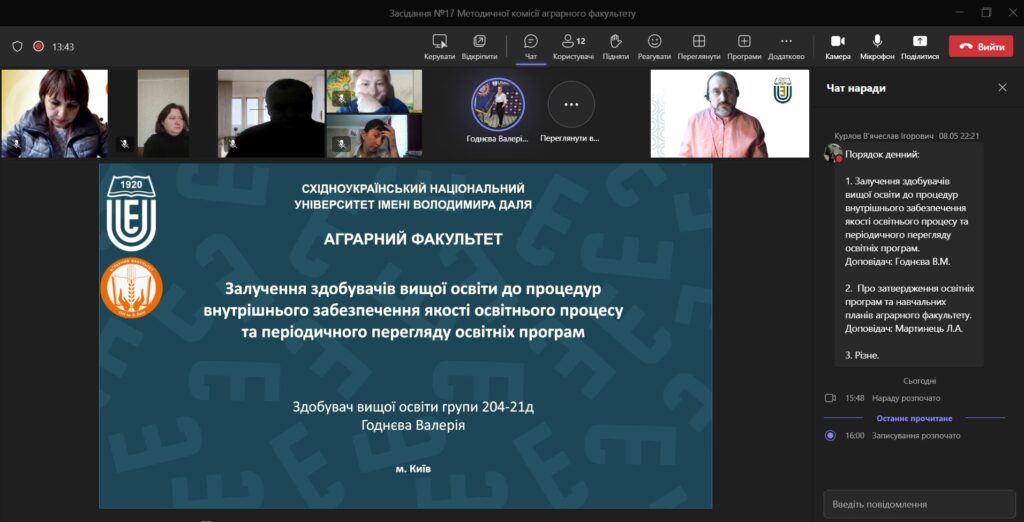This screenshot has width=1024, height=522.
Task: Pop out the shared content with Відкріпити
Action: click(479, 41)
